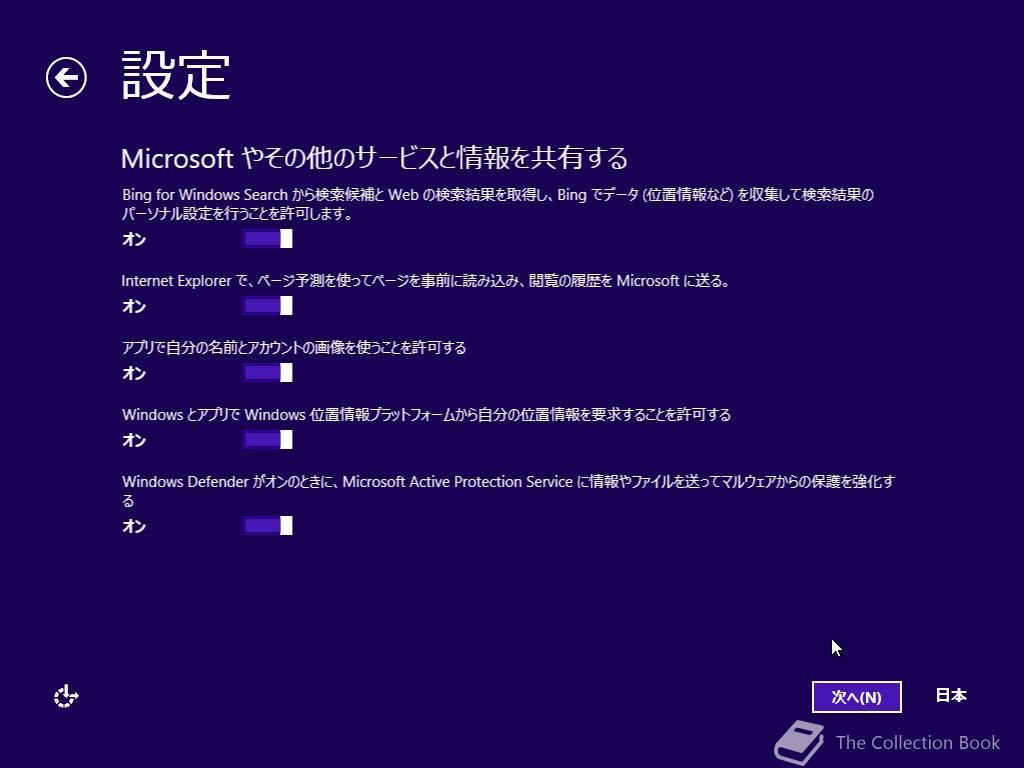Click the Bing for Windows Search description text

(498, 204)
